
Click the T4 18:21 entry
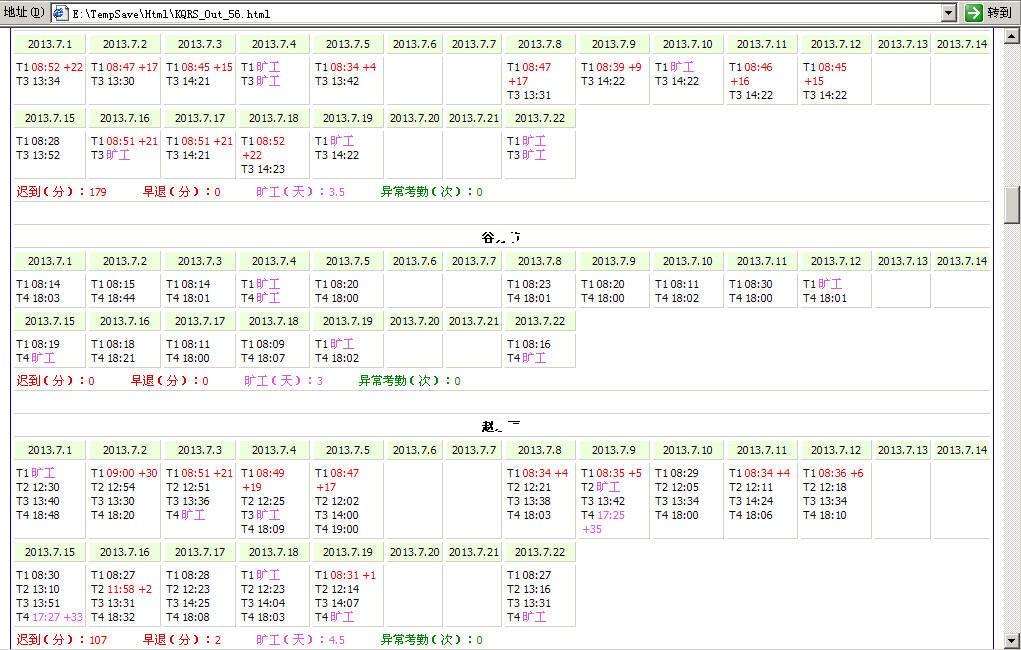pos(113,358)
